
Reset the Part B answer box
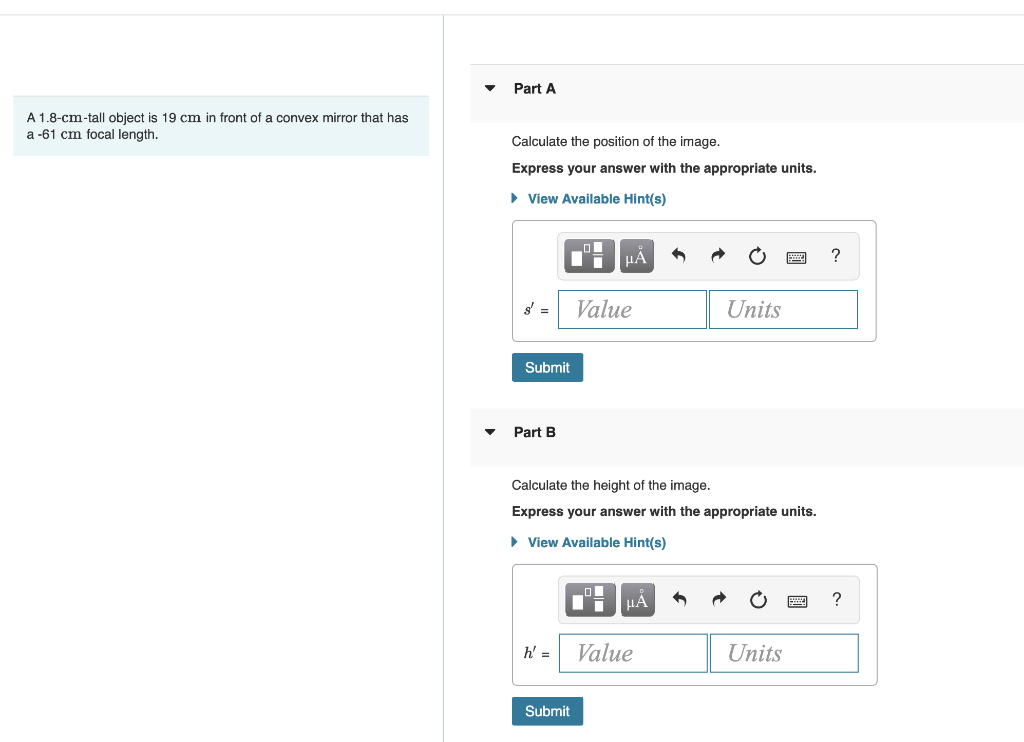(758, 600)
